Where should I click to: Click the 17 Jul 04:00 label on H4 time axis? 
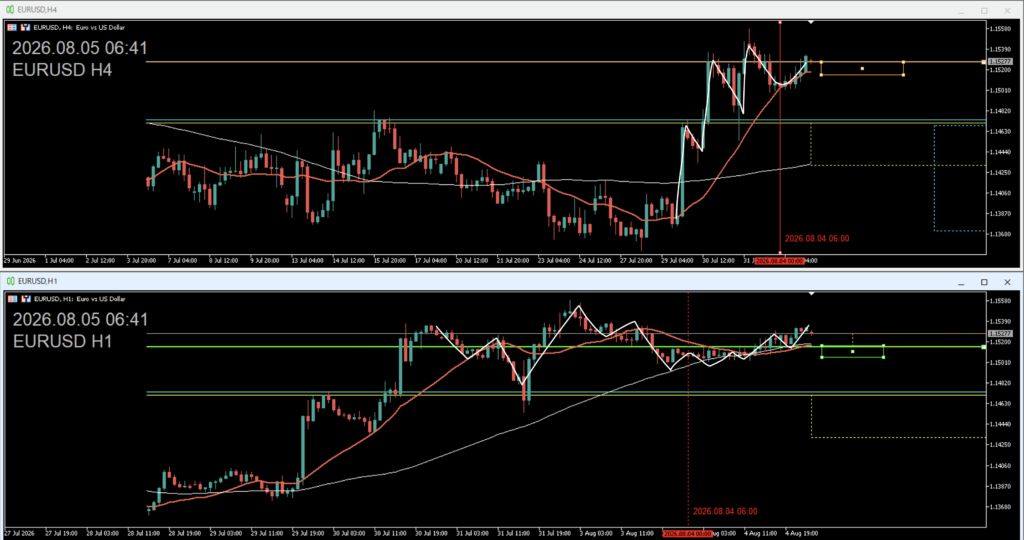click(430, 261)
